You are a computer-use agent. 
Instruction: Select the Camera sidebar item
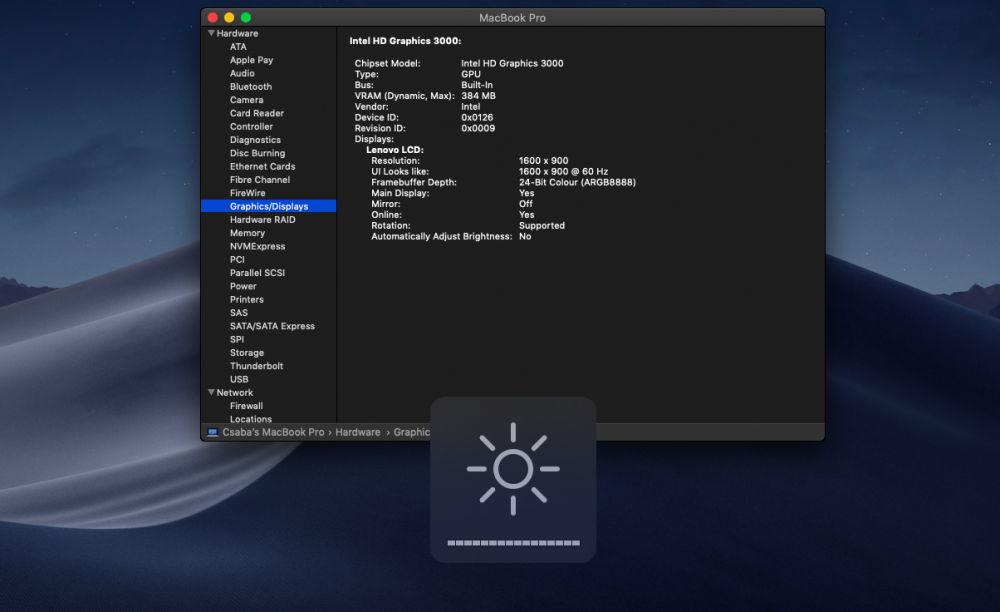pyautogui.click(x=246, y=100)
